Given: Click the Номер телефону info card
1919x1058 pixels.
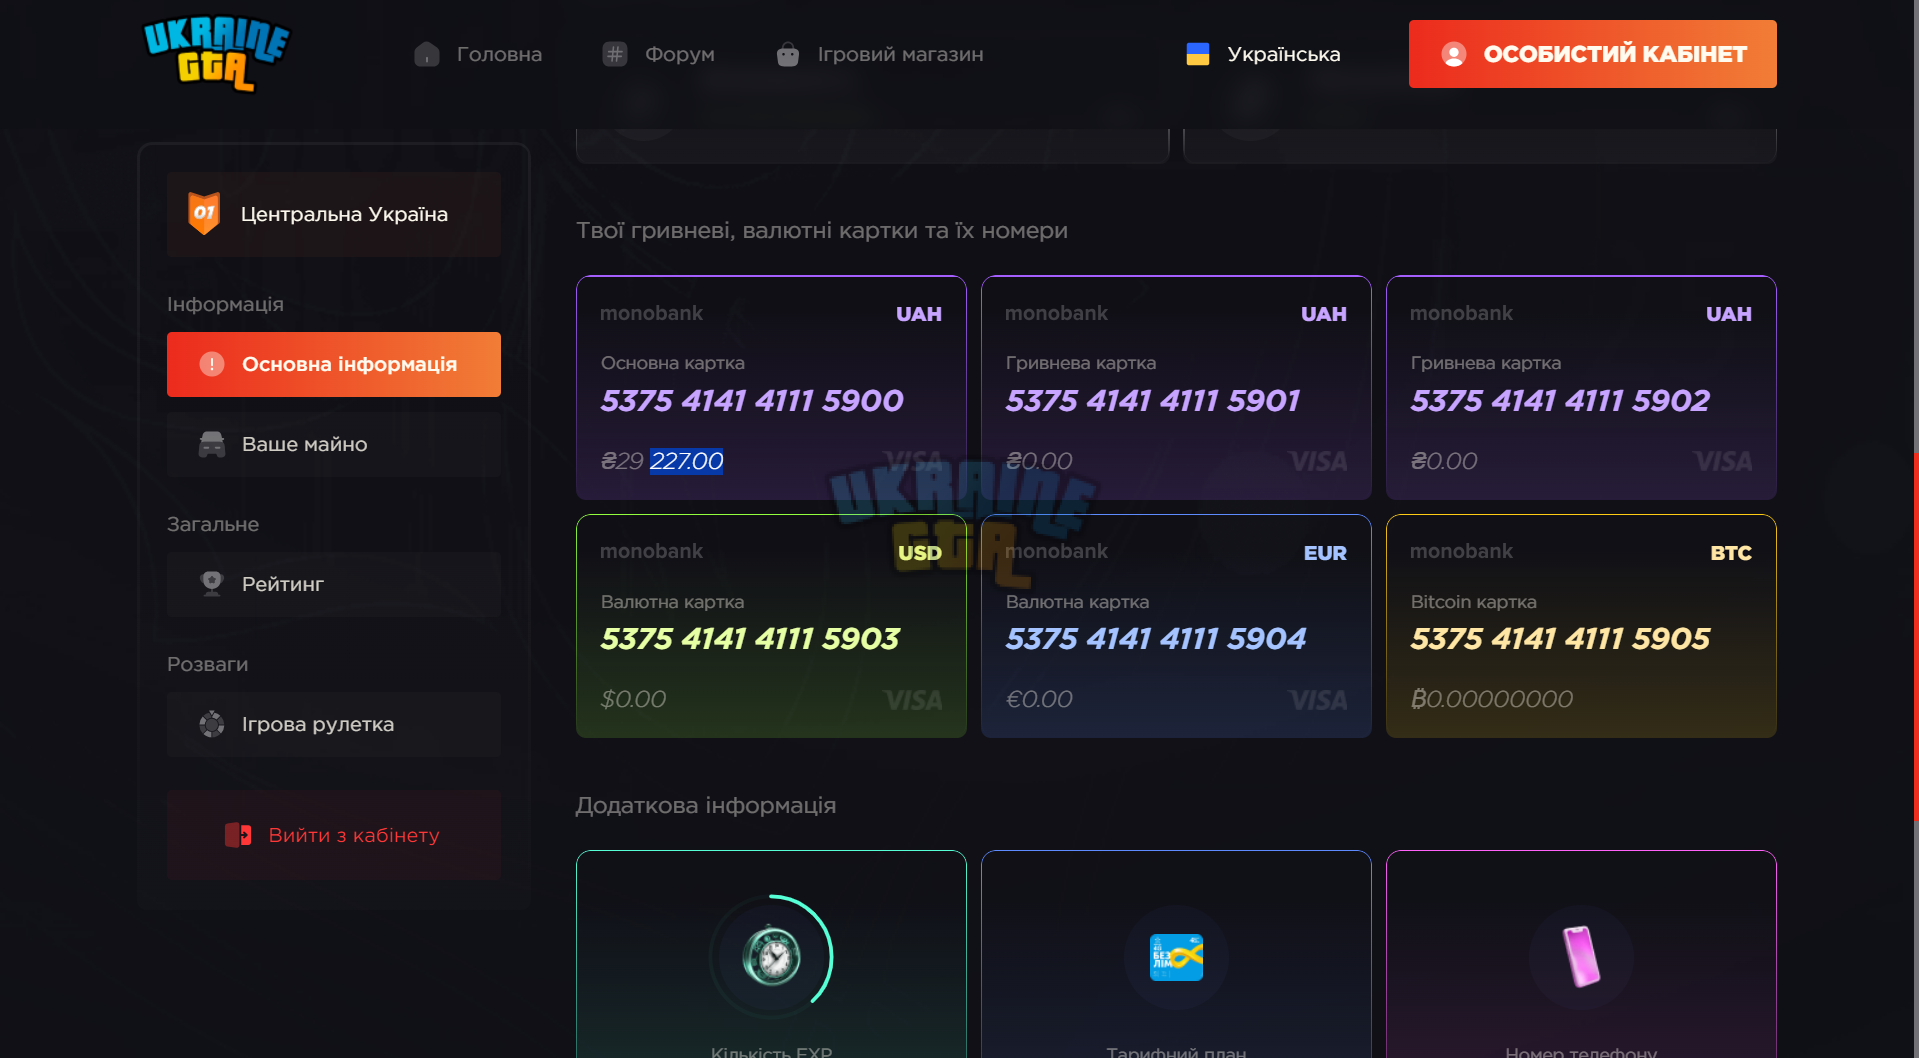Looking at the screenshot, I should point(1581,954).
